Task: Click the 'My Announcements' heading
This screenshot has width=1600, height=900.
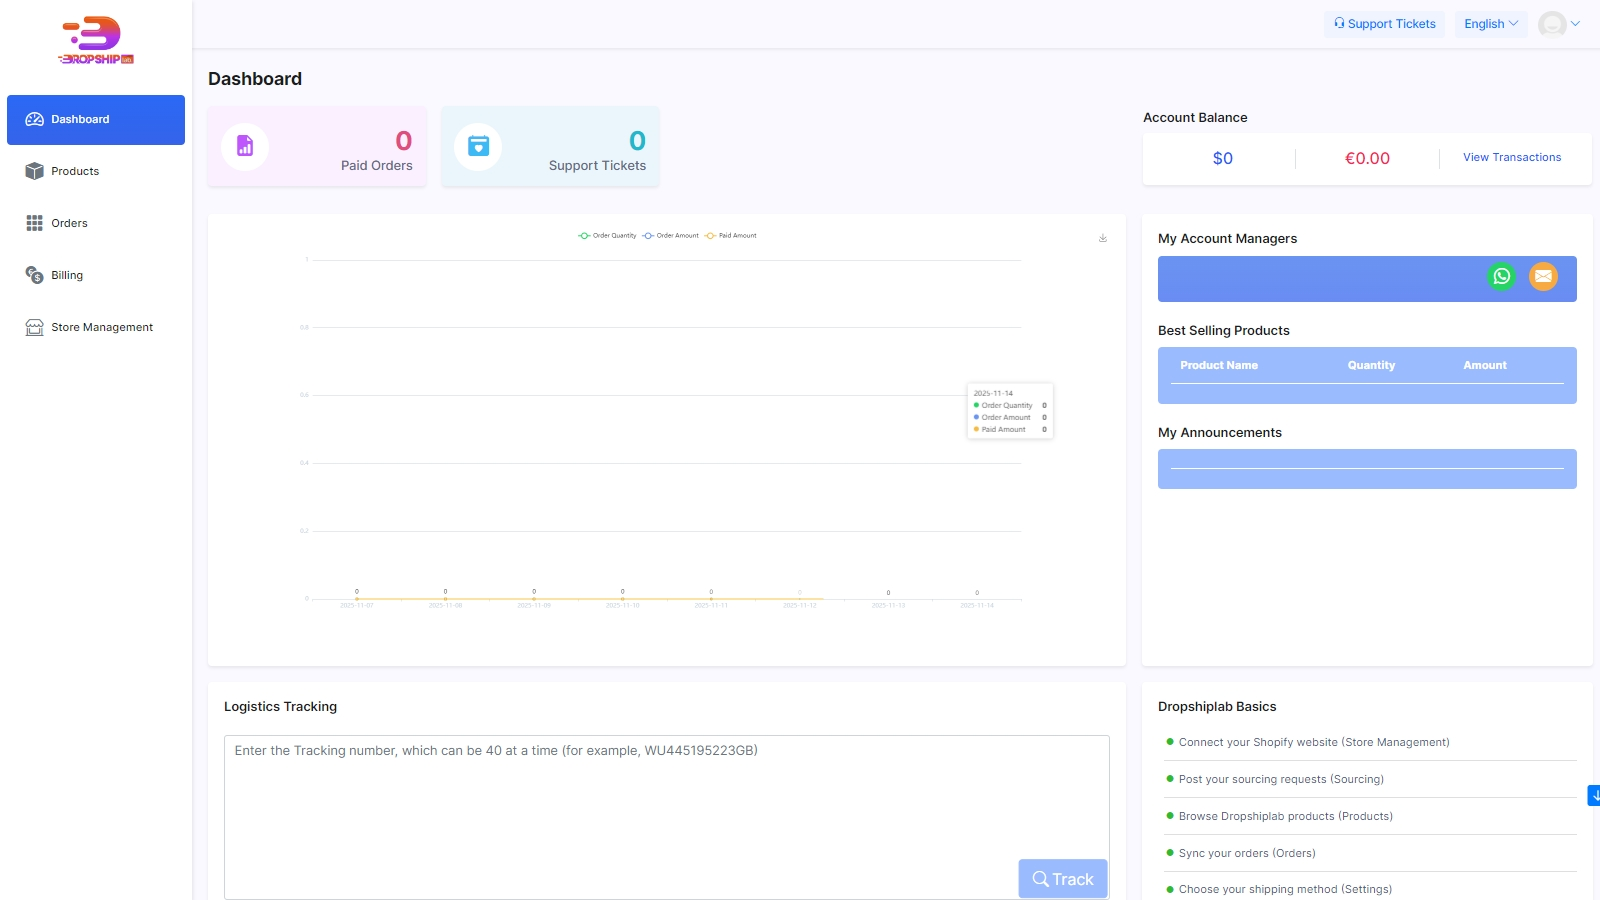Action: (x=1220, y=433)
